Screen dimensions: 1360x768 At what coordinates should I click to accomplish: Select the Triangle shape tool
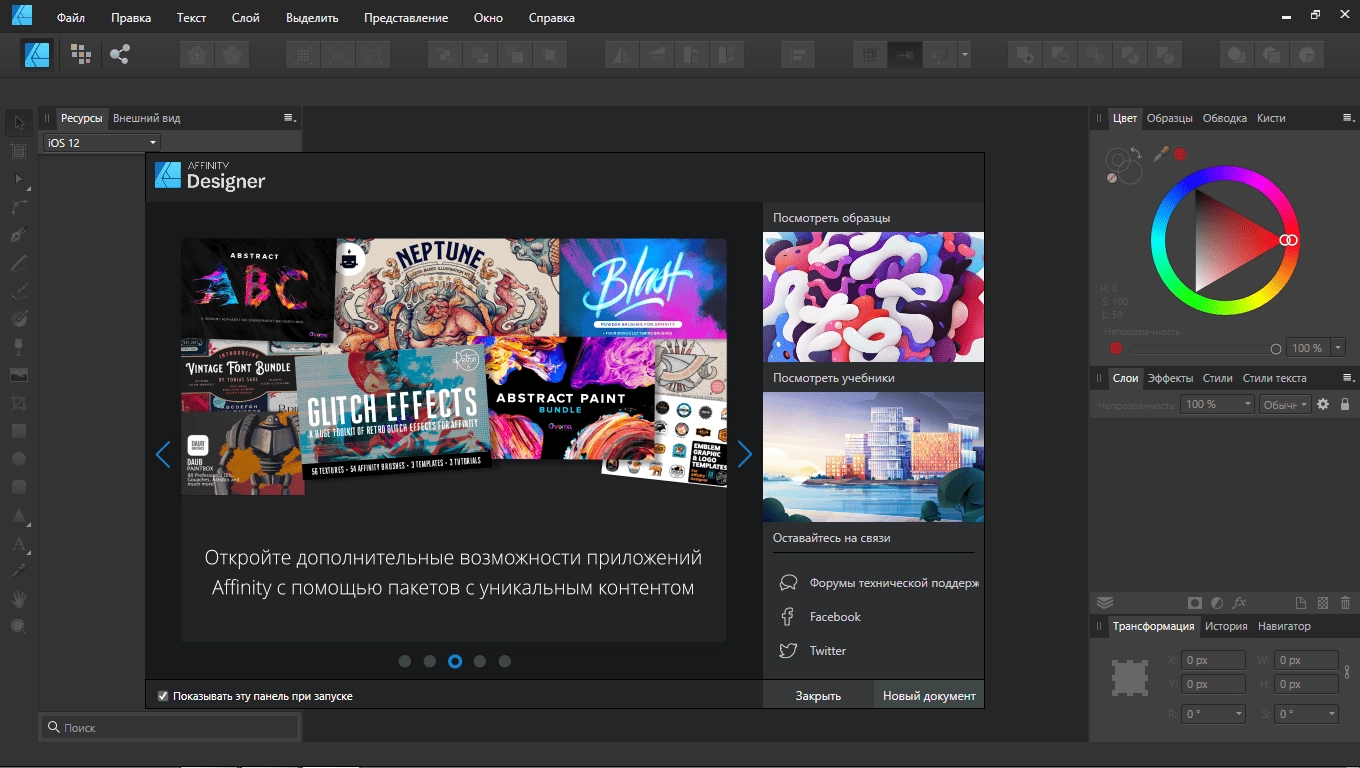[x=18, y=516]
